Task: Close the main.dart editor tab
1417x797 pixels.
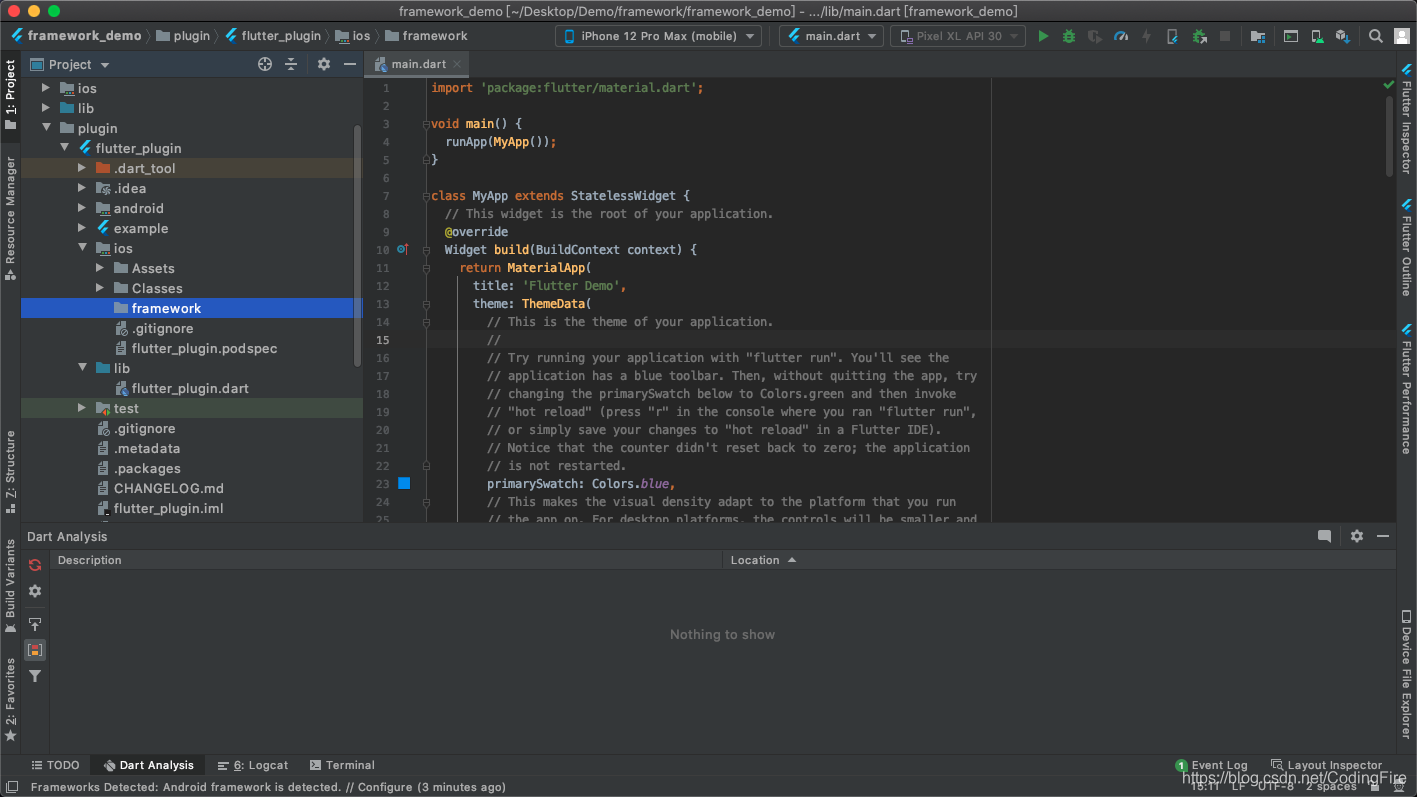Action: click(x=457, y=64)
